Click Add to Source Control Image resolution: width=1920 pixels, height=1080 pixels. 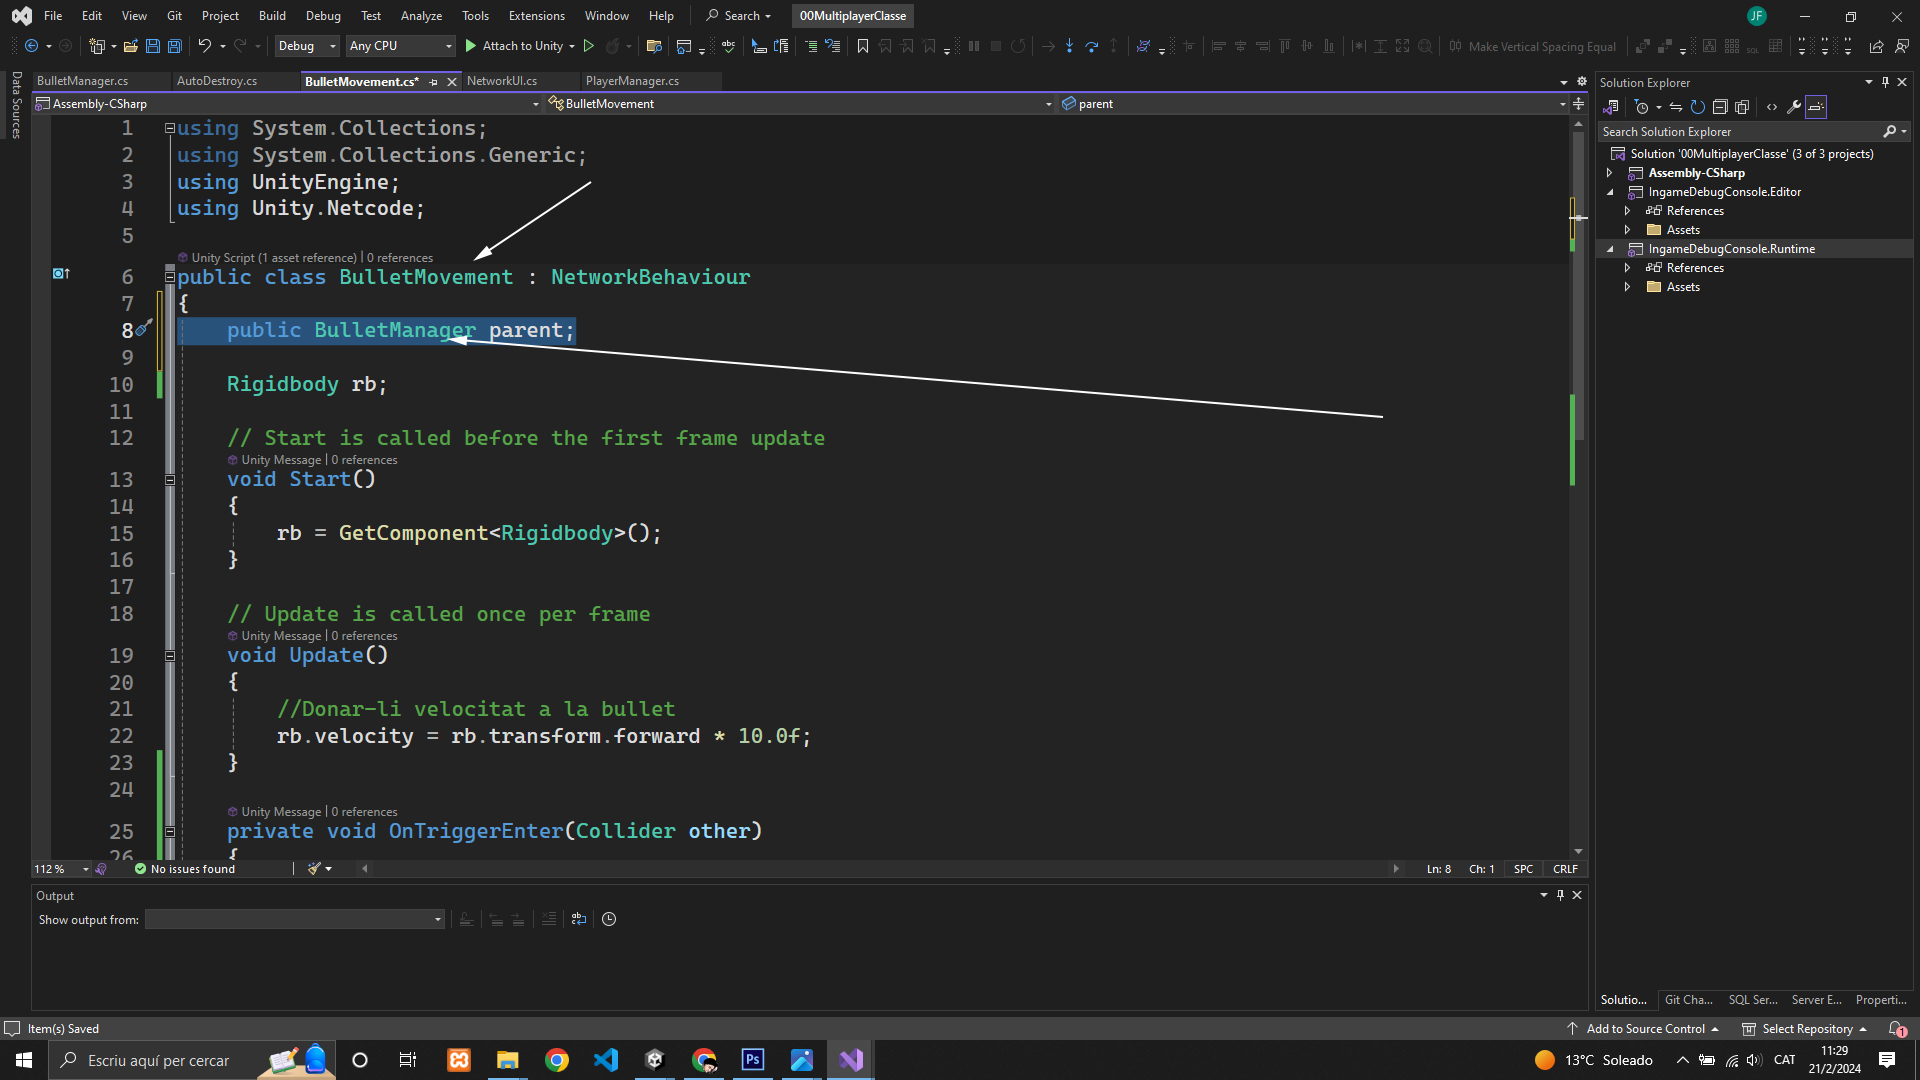tap(1645, 1029)
